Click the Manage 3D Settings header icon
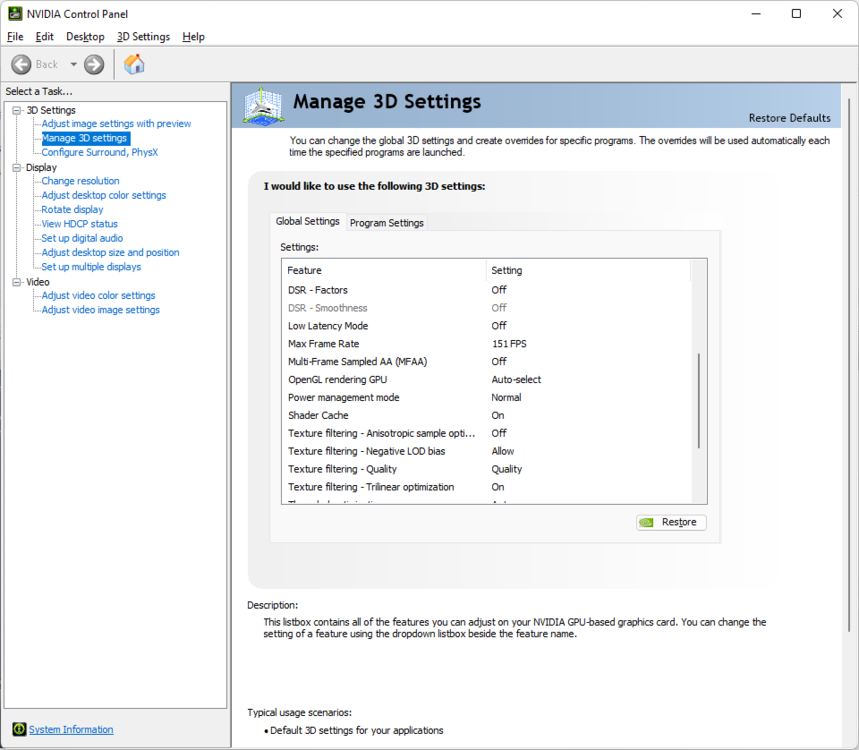 tap(264, 106)
